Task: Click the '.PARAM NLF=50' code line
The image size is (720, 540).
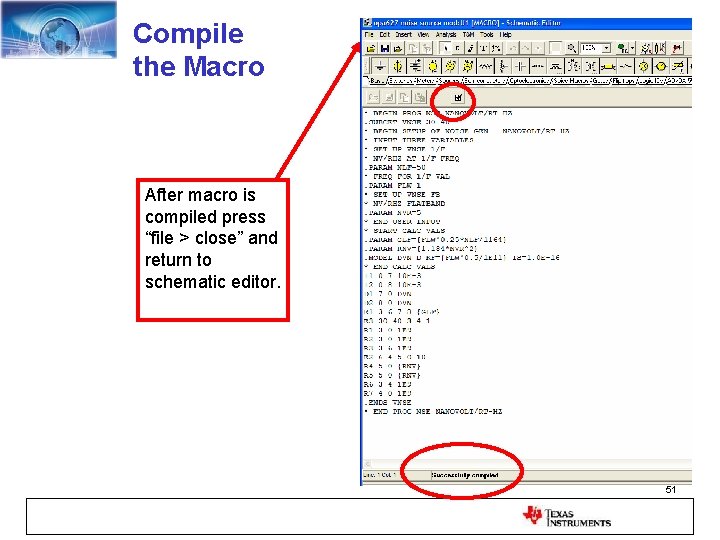Action: click(x=395, y=168)
